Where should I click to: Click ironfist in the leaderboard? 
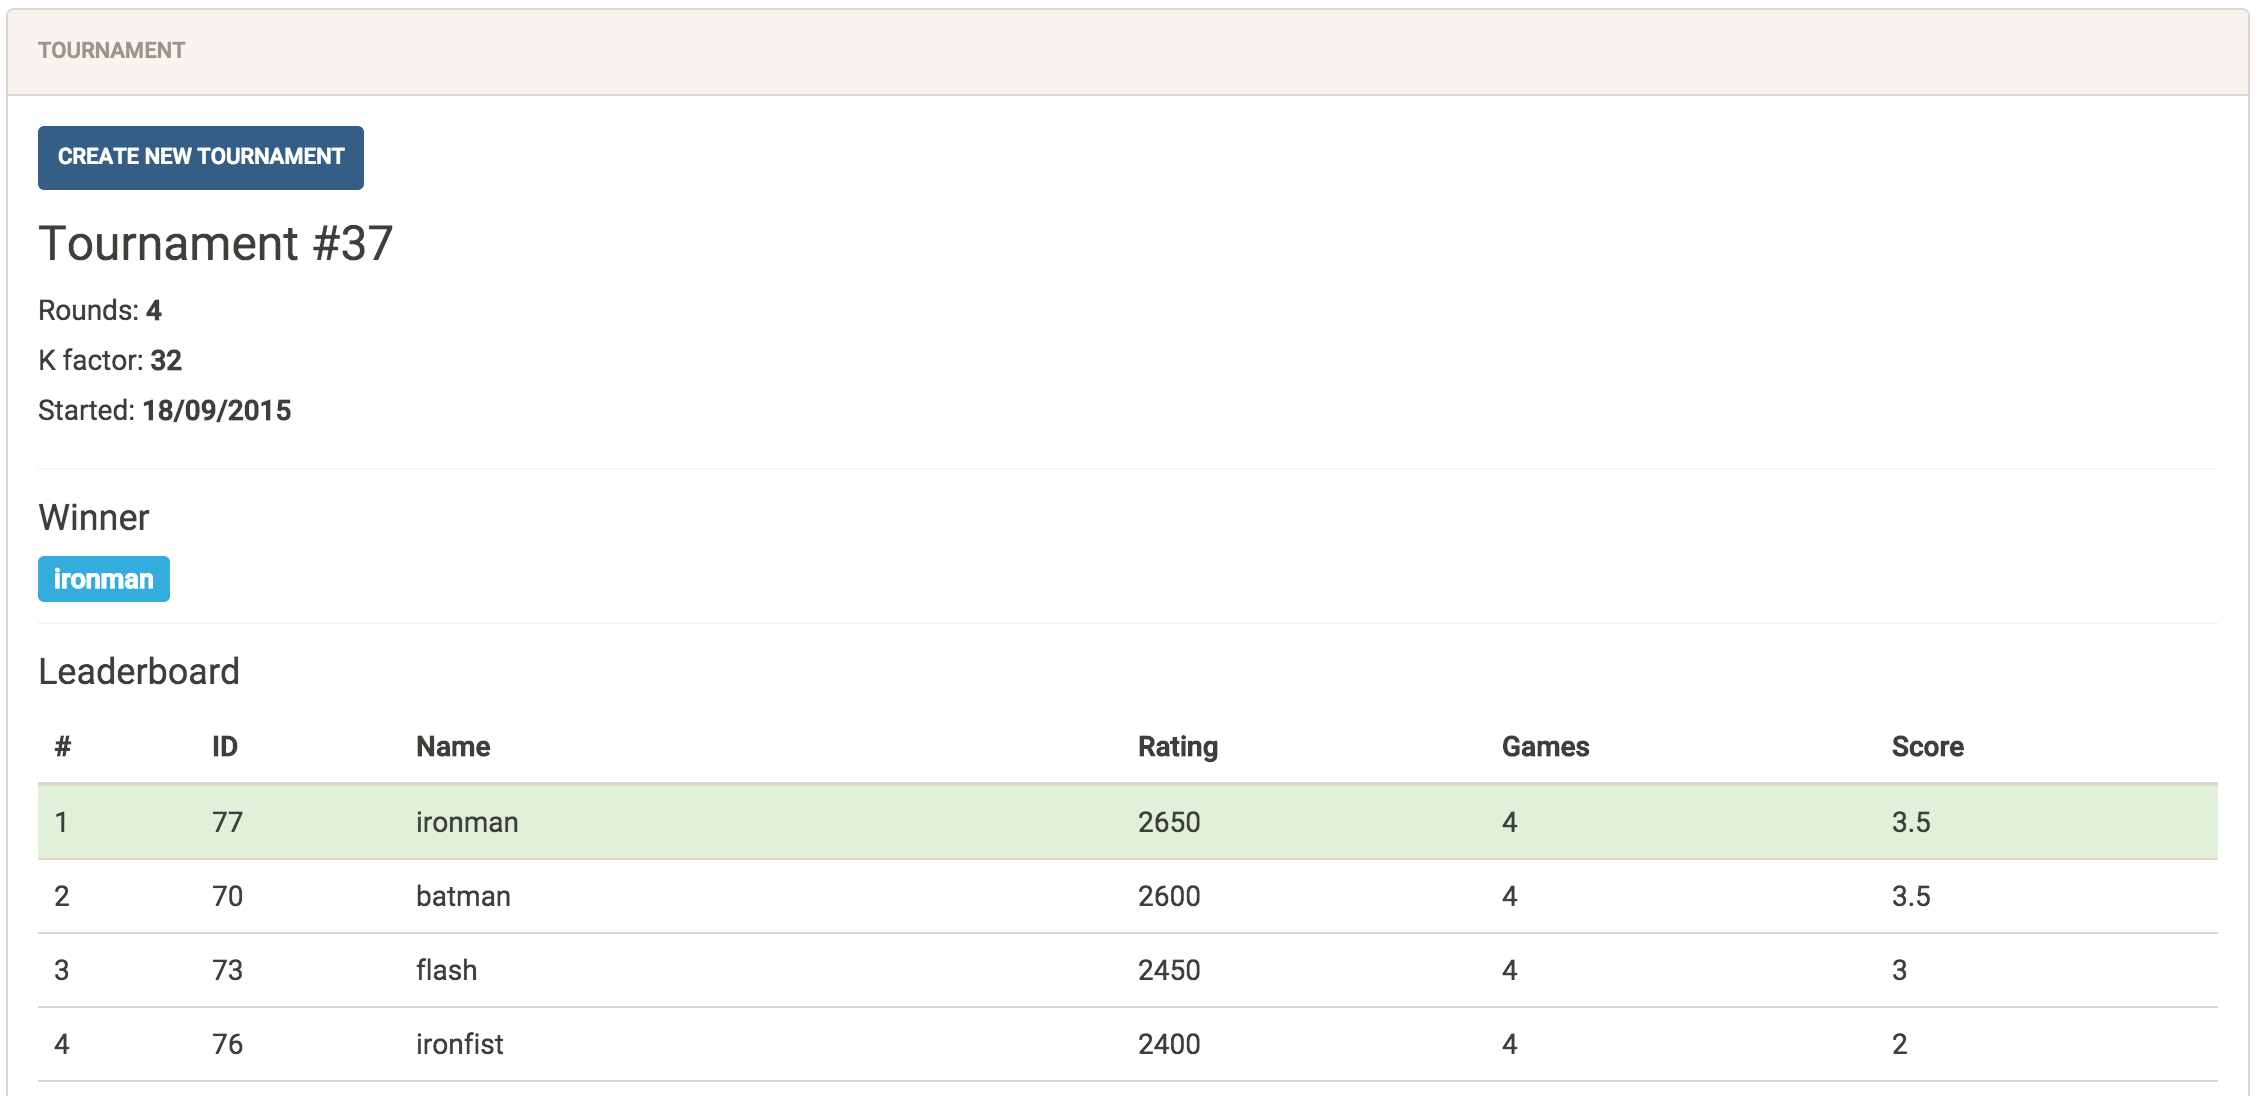459,1044
